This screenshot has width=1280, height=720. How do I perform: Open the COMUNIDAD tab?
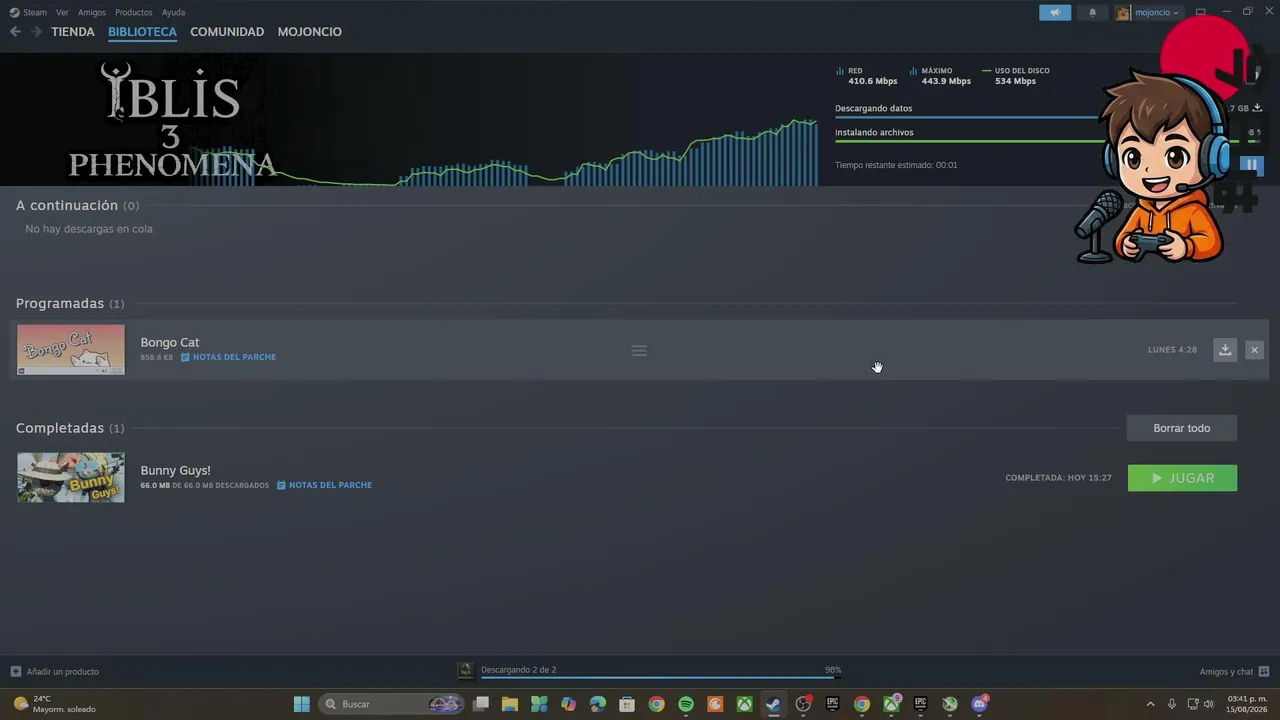pos(227,32)
